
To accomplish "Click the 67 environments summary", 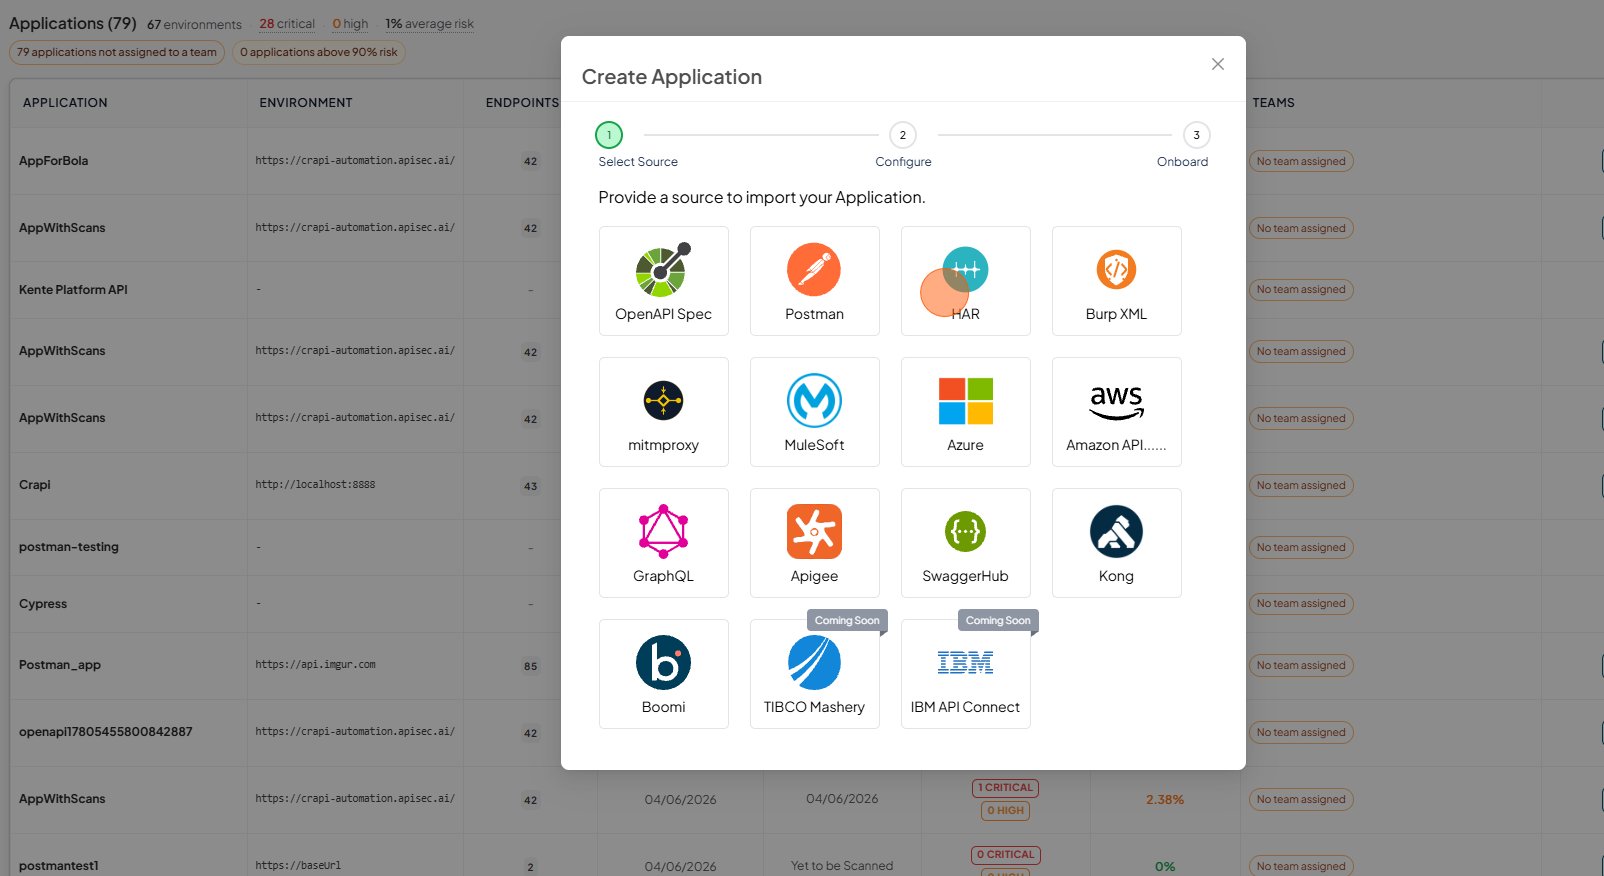I will 194,24.
